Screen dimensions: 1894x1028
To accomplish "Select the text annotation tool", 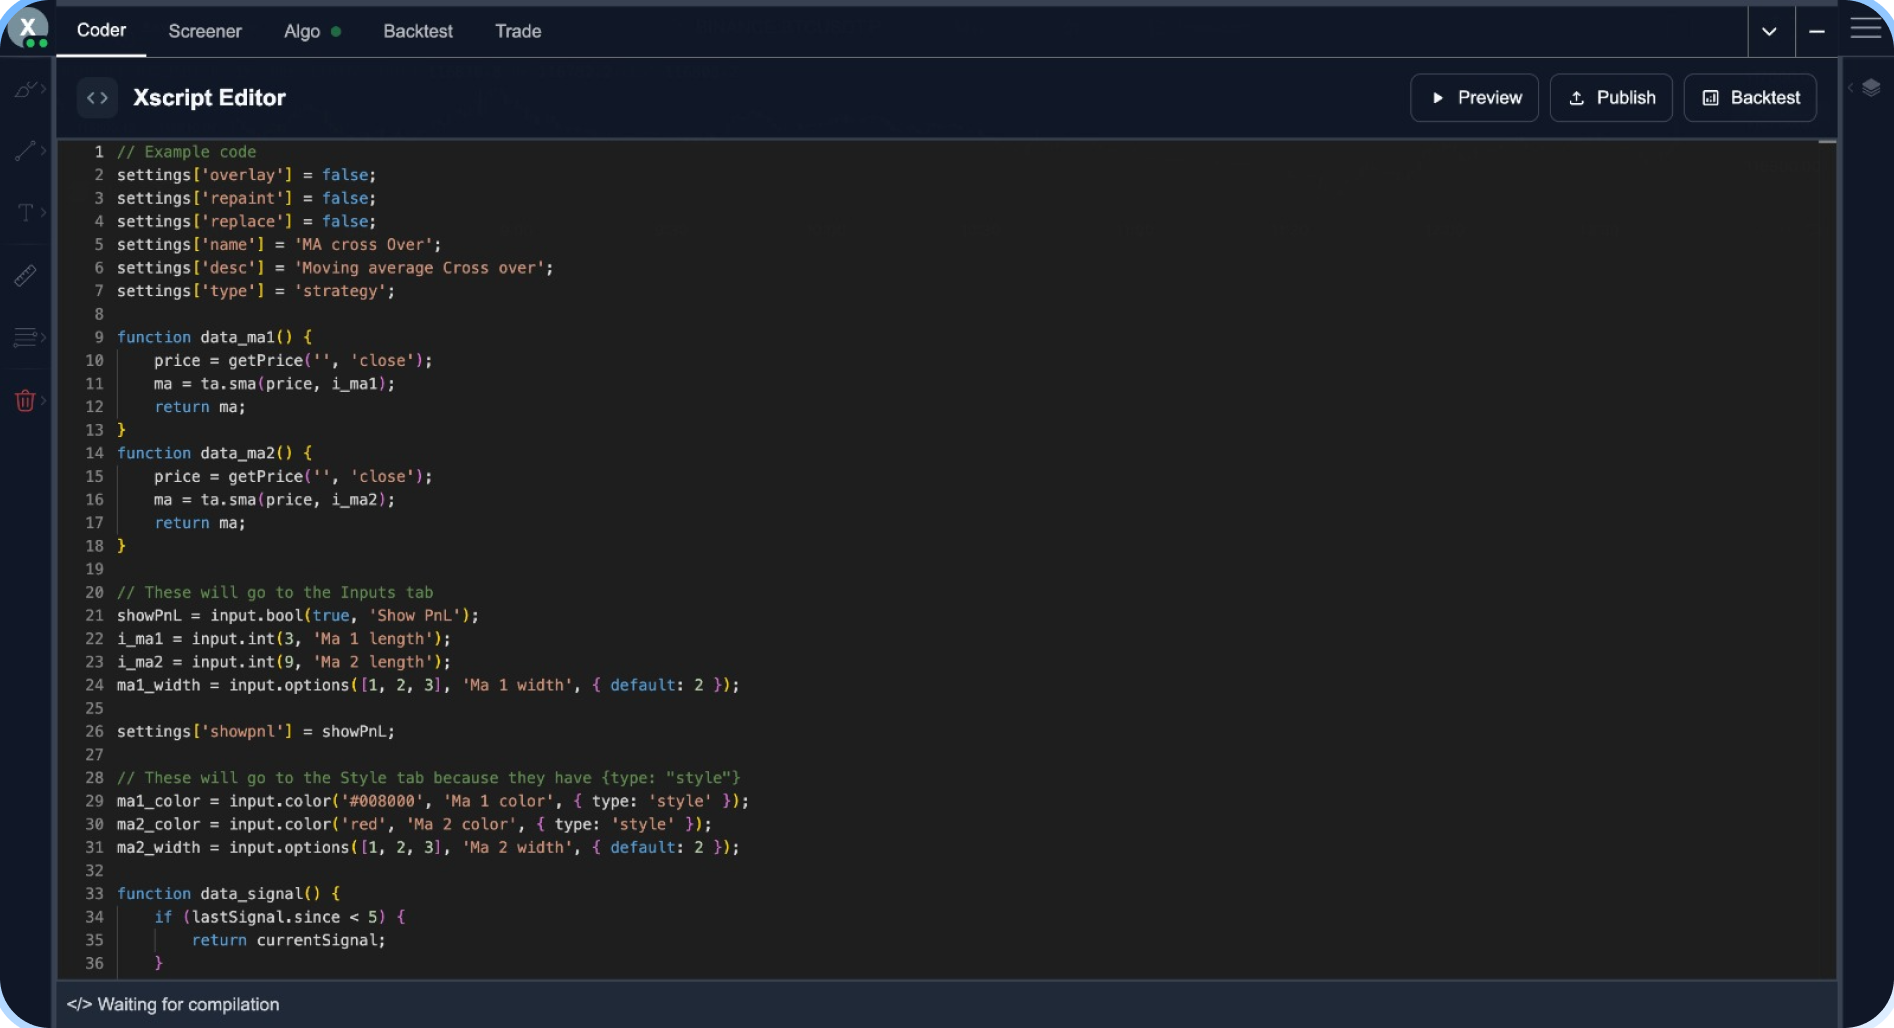I will click(25, 212).
